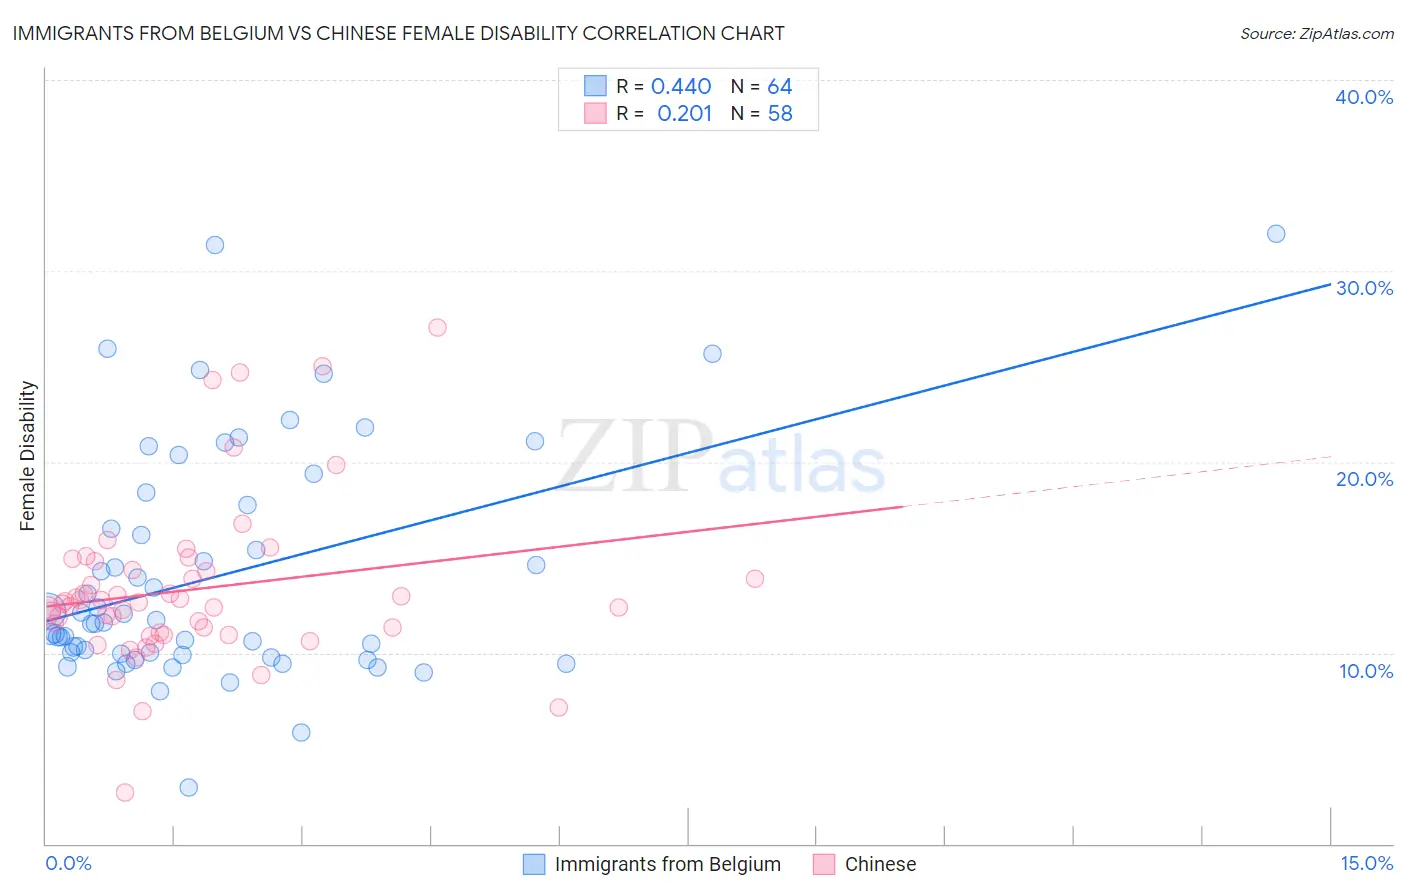The image size is (1406, 892).
Task: Click the chart title text
Action: pyautogui.click(x=398, y=33)
